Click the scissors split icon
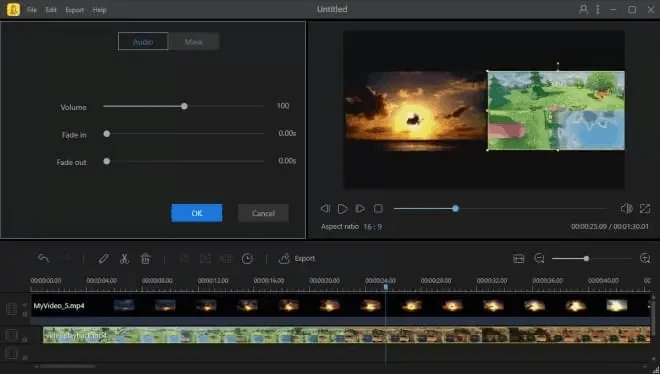The width and height of the screenshot is (660, 374). click(124, 258)
